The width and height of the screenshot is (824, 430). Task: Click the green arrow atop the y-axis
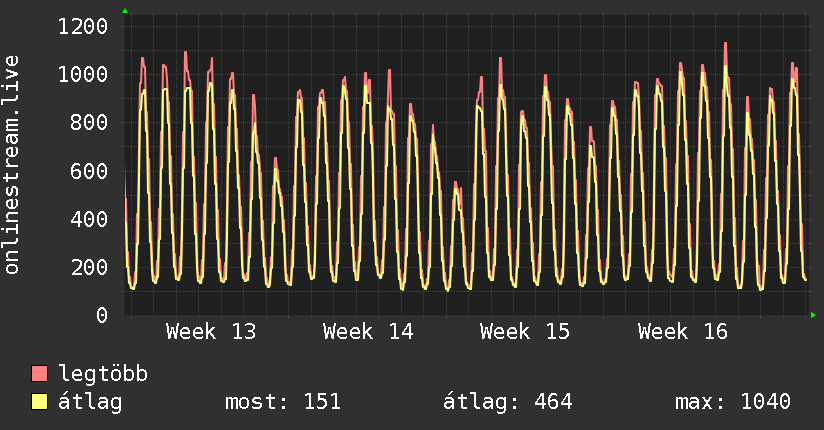coord(125,11)
